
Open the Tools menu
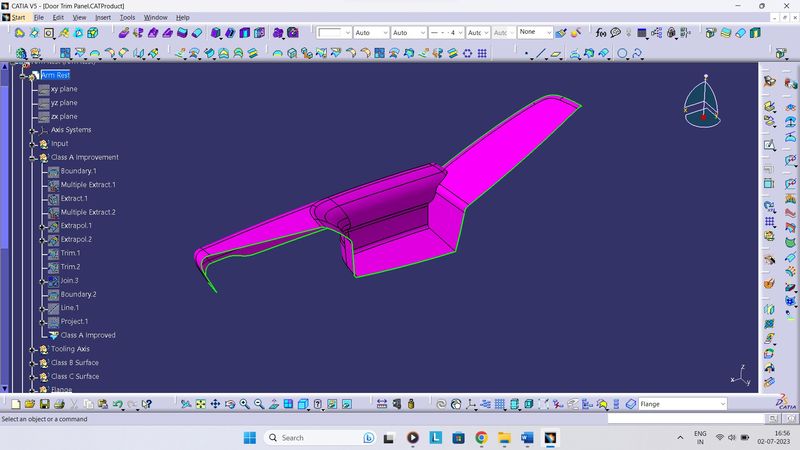(128, 17)
